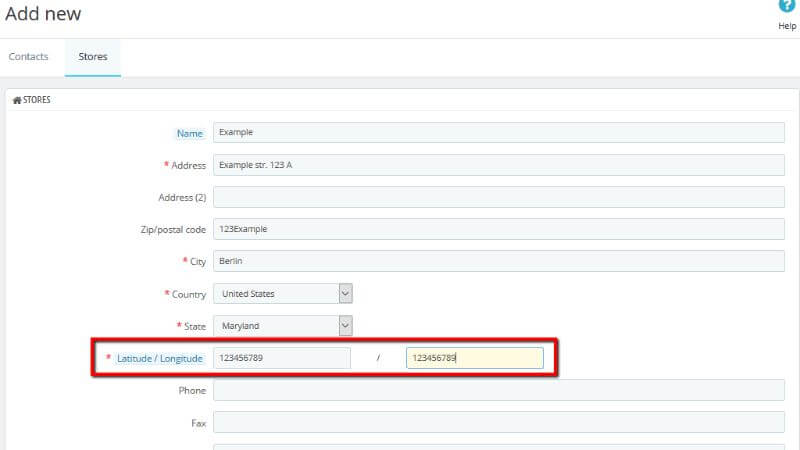Click the Latitude input field
The height and width of the screenshot is (450, 800).
pos(282,358)
